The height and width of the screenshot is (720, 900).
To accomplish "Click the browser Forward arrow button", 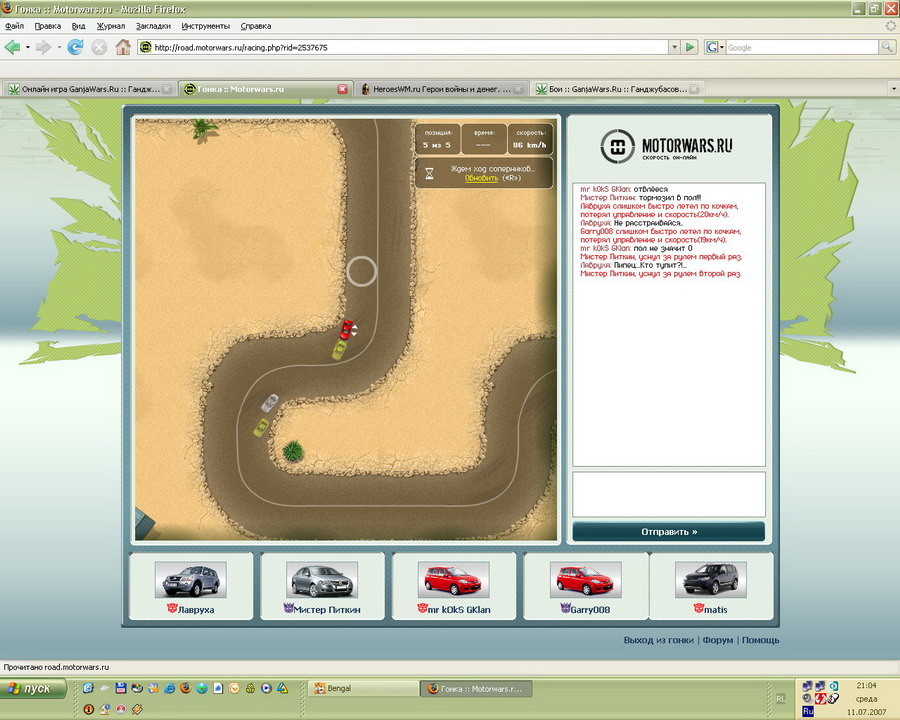I will point(43,47).
